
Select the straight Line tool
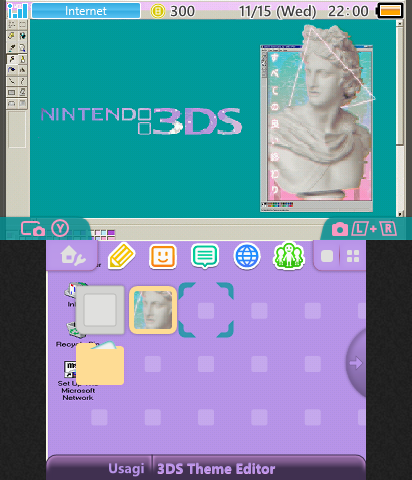point(12,81)
